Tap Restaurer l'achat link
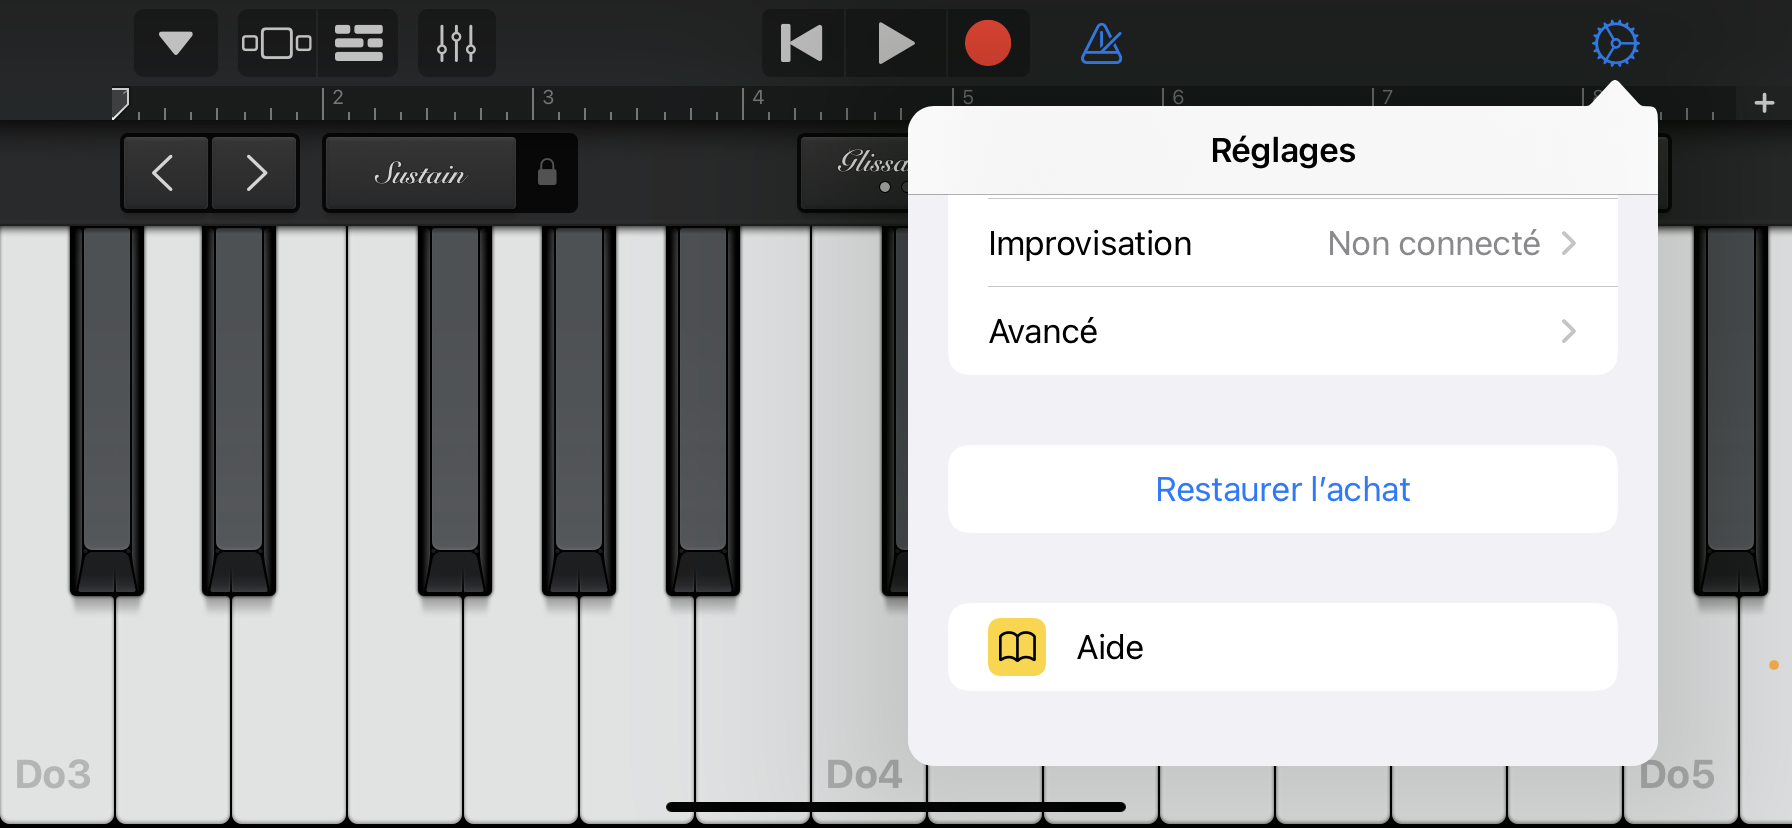1792x828 pixels. [x=1283, y=489]
